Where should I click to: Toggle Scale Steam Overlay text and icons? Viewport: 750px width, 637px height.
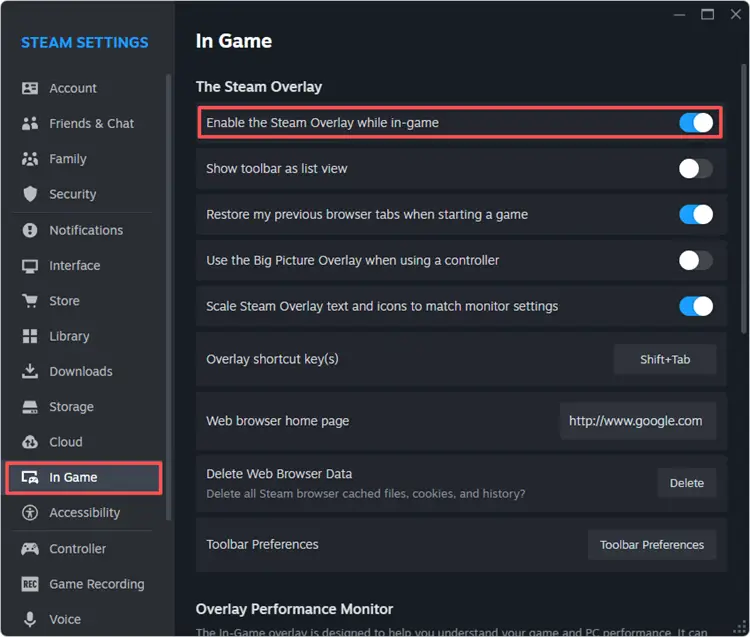tap(695, 306)
